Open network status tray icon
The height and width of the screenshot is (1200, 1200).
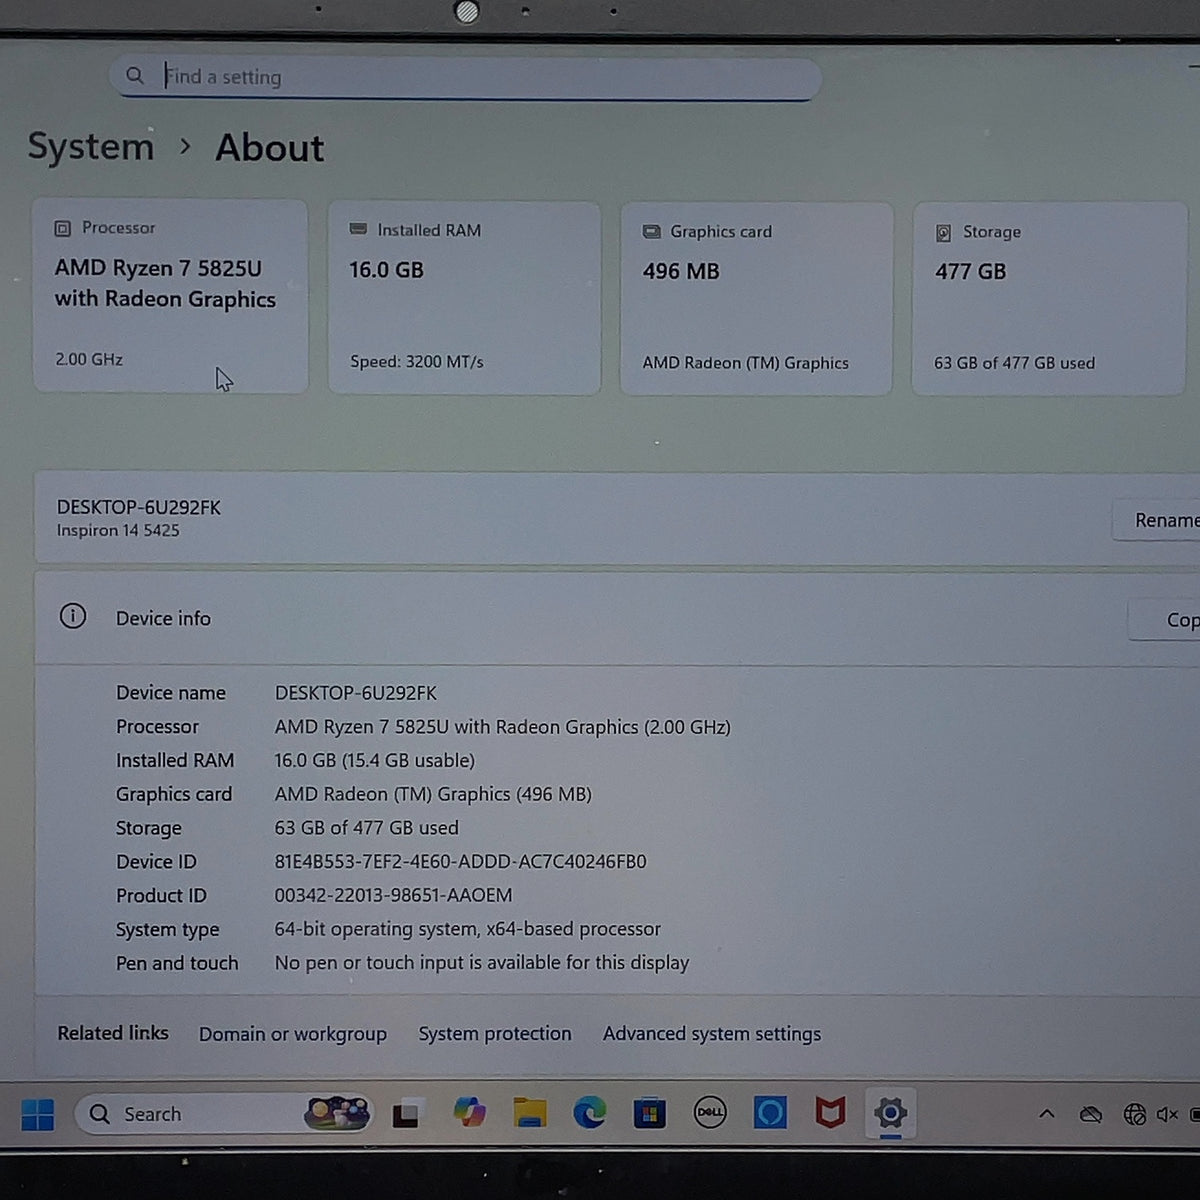(1134, 1114)
